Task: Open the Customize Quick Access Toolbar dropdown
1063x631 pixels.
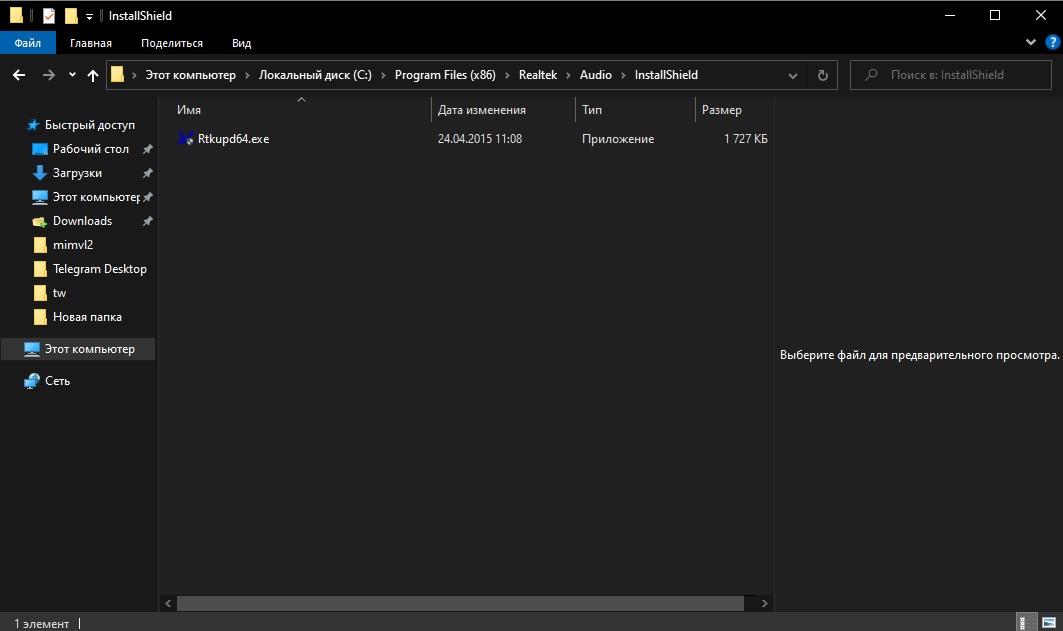Action: [x=89, y=17]
